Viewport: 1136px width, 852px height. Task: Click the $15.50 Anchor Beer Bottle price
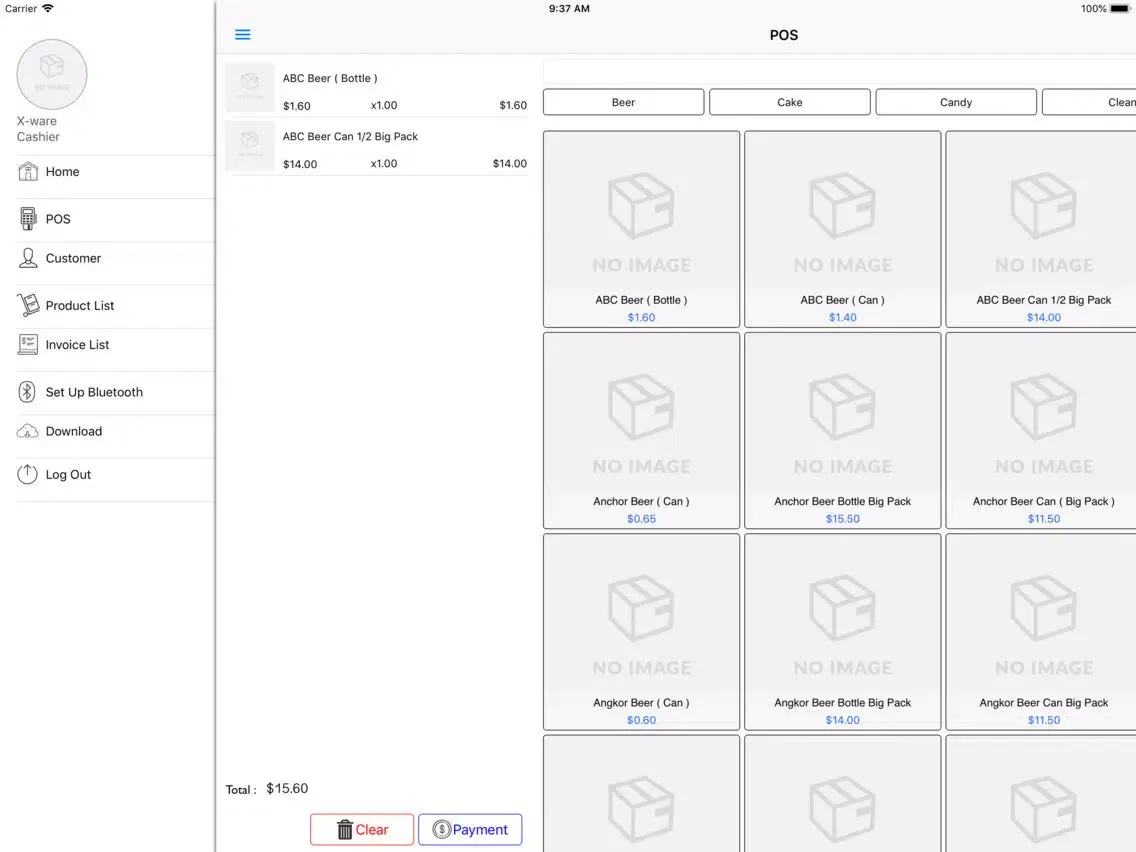(x=843, y=519)
